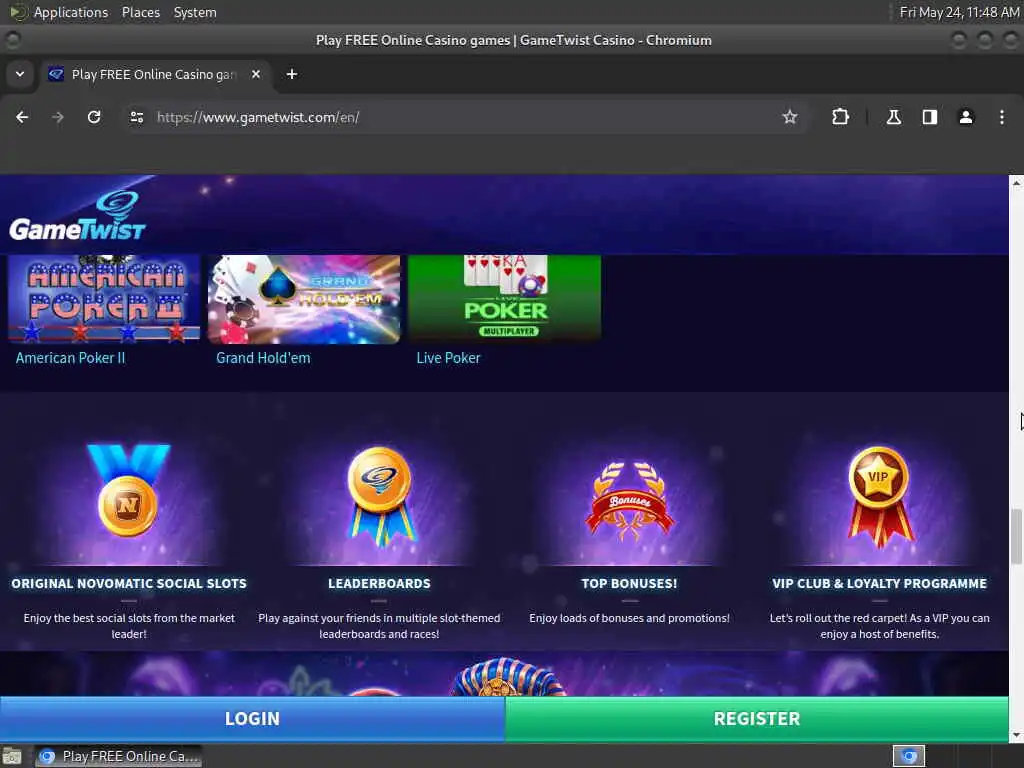Click the address bar URL
The height and width of the screenshot is (768, 1024).
258,118
